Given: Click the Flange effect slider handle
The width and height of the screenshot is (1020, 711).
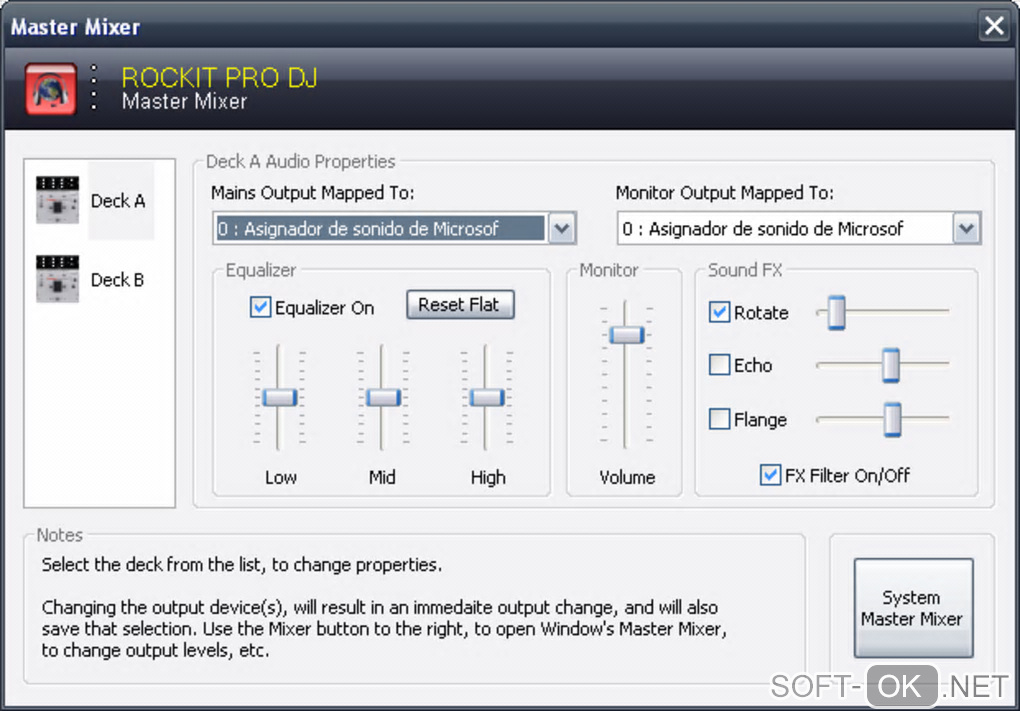Looking at the screenshot, I should 892,419.
